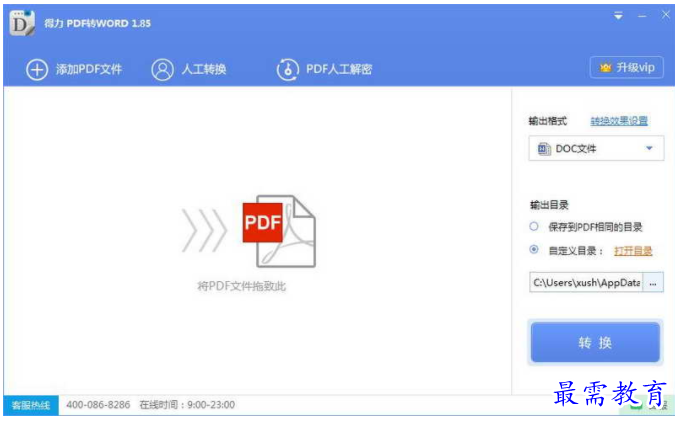Close the PDF to WORD window
Viewport: 675px width, 425px height.
[x=666, y=15]
